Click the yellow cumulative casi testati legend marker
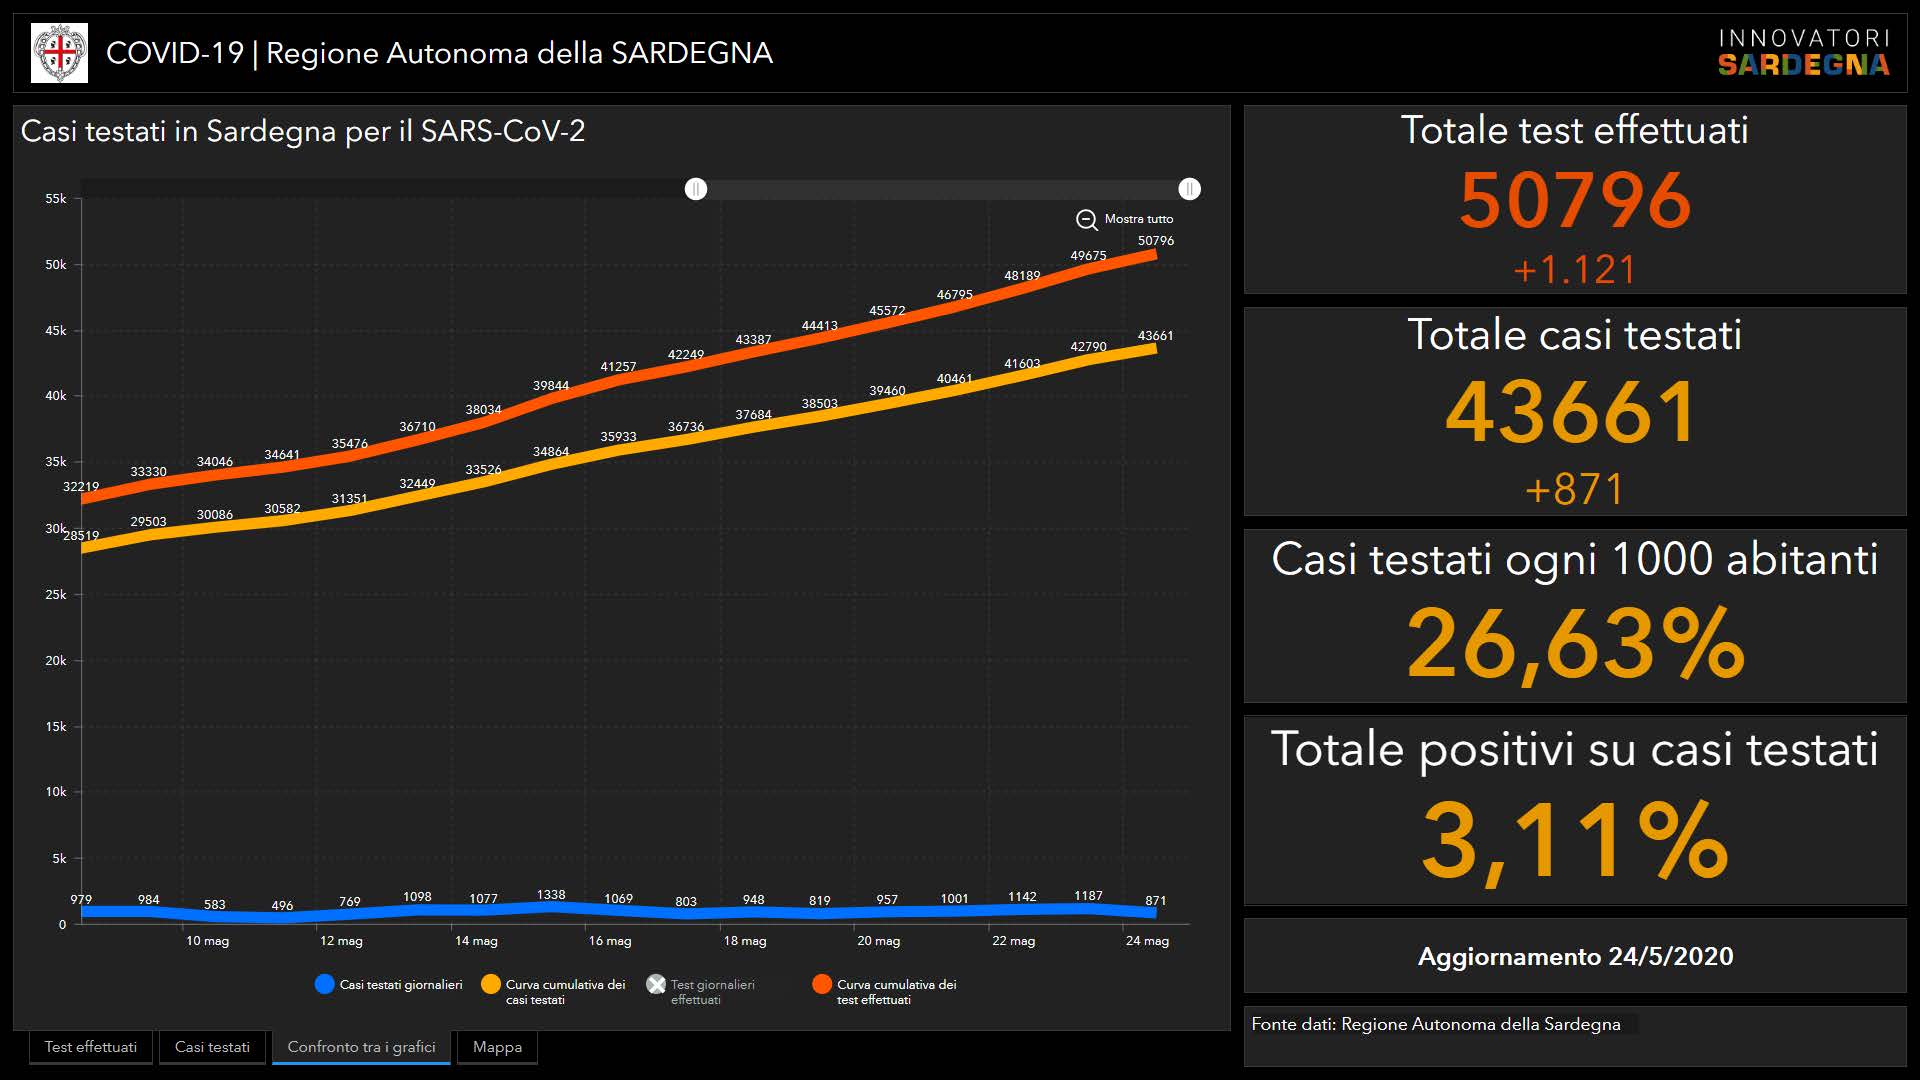The image size is (1920, 1080). [x=490, y=984]
